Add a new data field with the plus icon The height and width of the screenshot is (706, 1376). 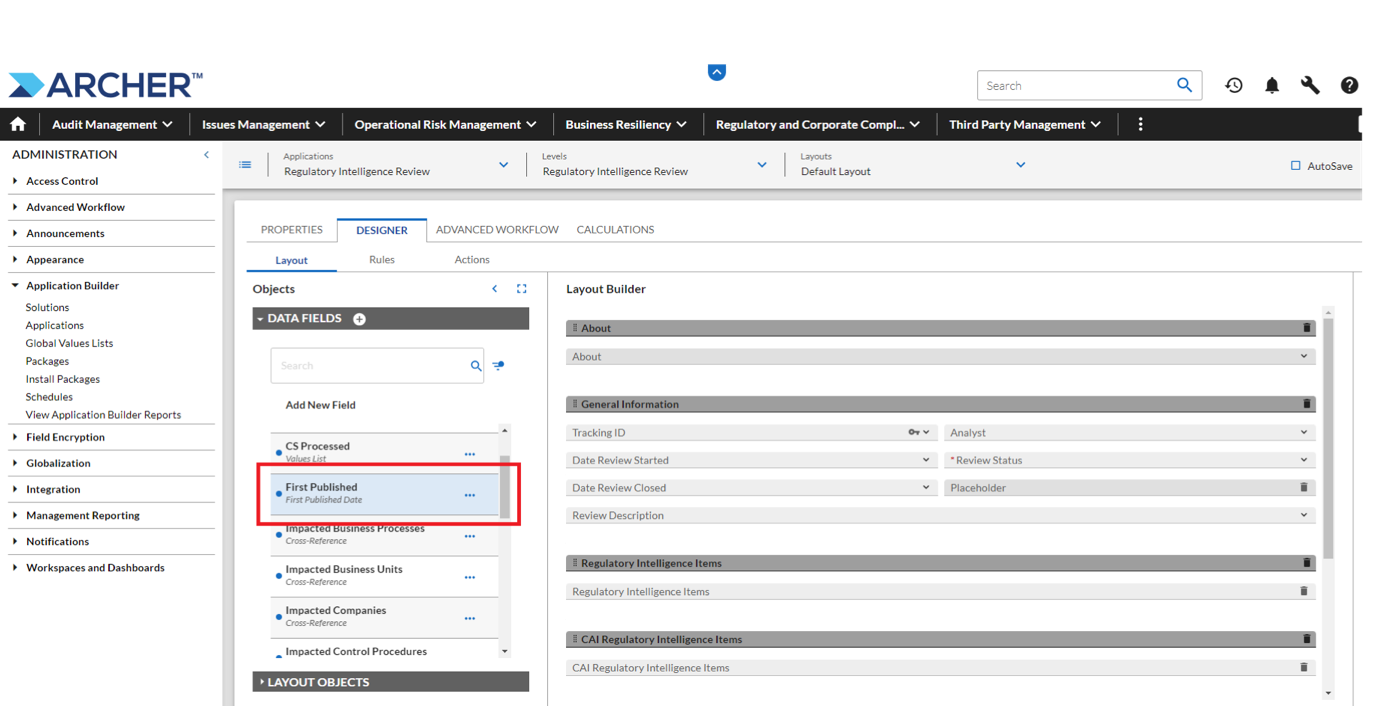359,319
